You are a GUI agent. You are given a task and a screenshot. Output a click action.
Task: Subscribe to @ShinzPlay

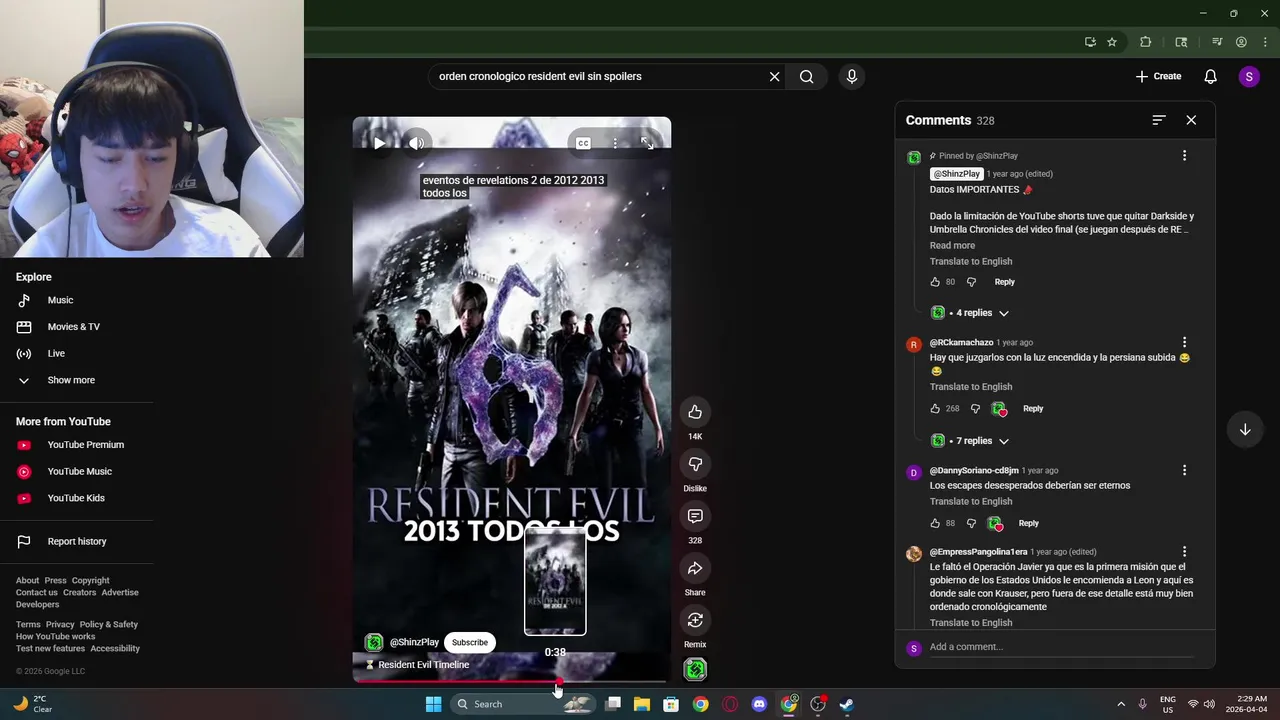click(x=469, y=642)
